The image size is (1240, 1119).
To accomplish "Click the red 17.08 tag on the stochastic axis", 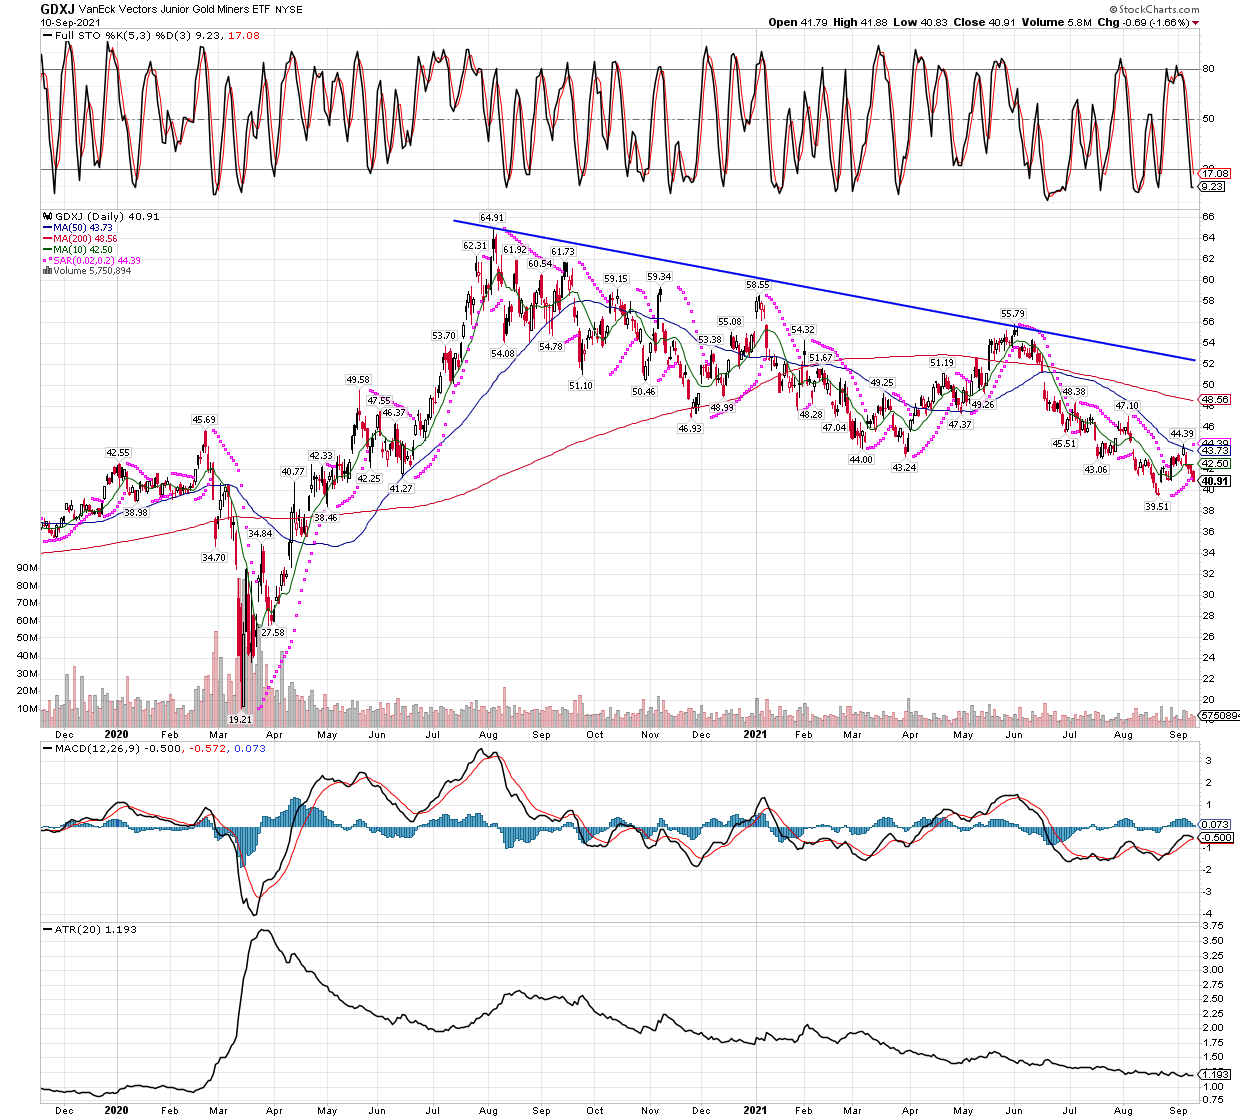I will [x=1214, y=174].
